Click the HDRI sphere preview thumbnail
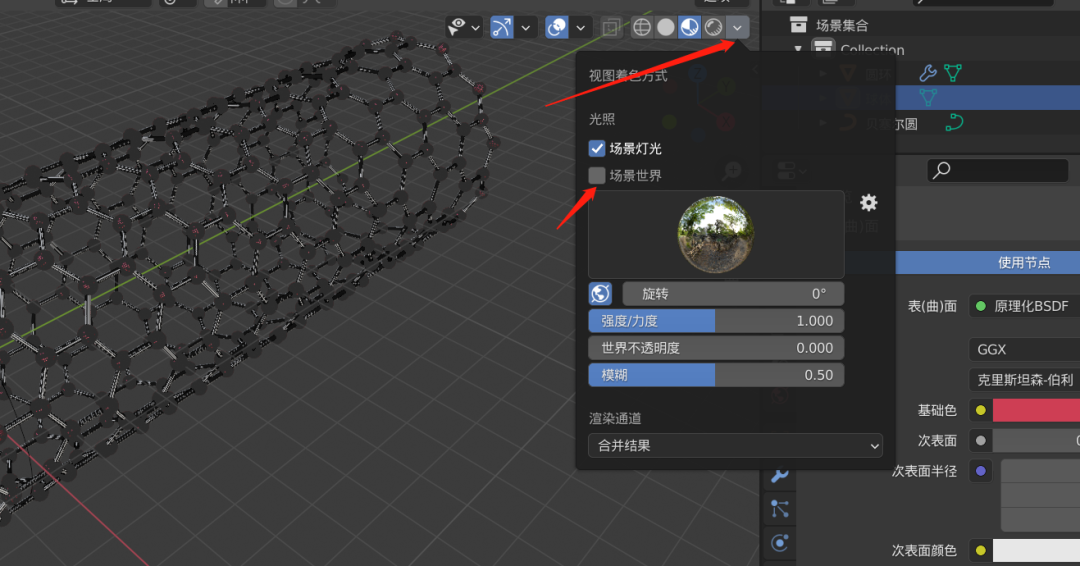Screen dimensions: 1080x566 click(x=716, y=235)
